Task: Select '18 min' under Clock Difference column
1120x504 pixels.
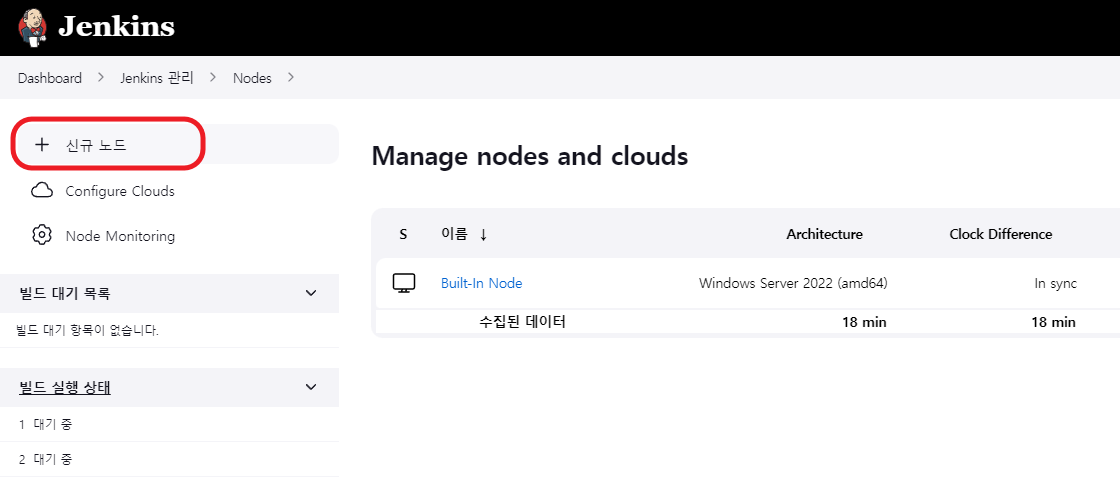Action: pos(1053,322)
